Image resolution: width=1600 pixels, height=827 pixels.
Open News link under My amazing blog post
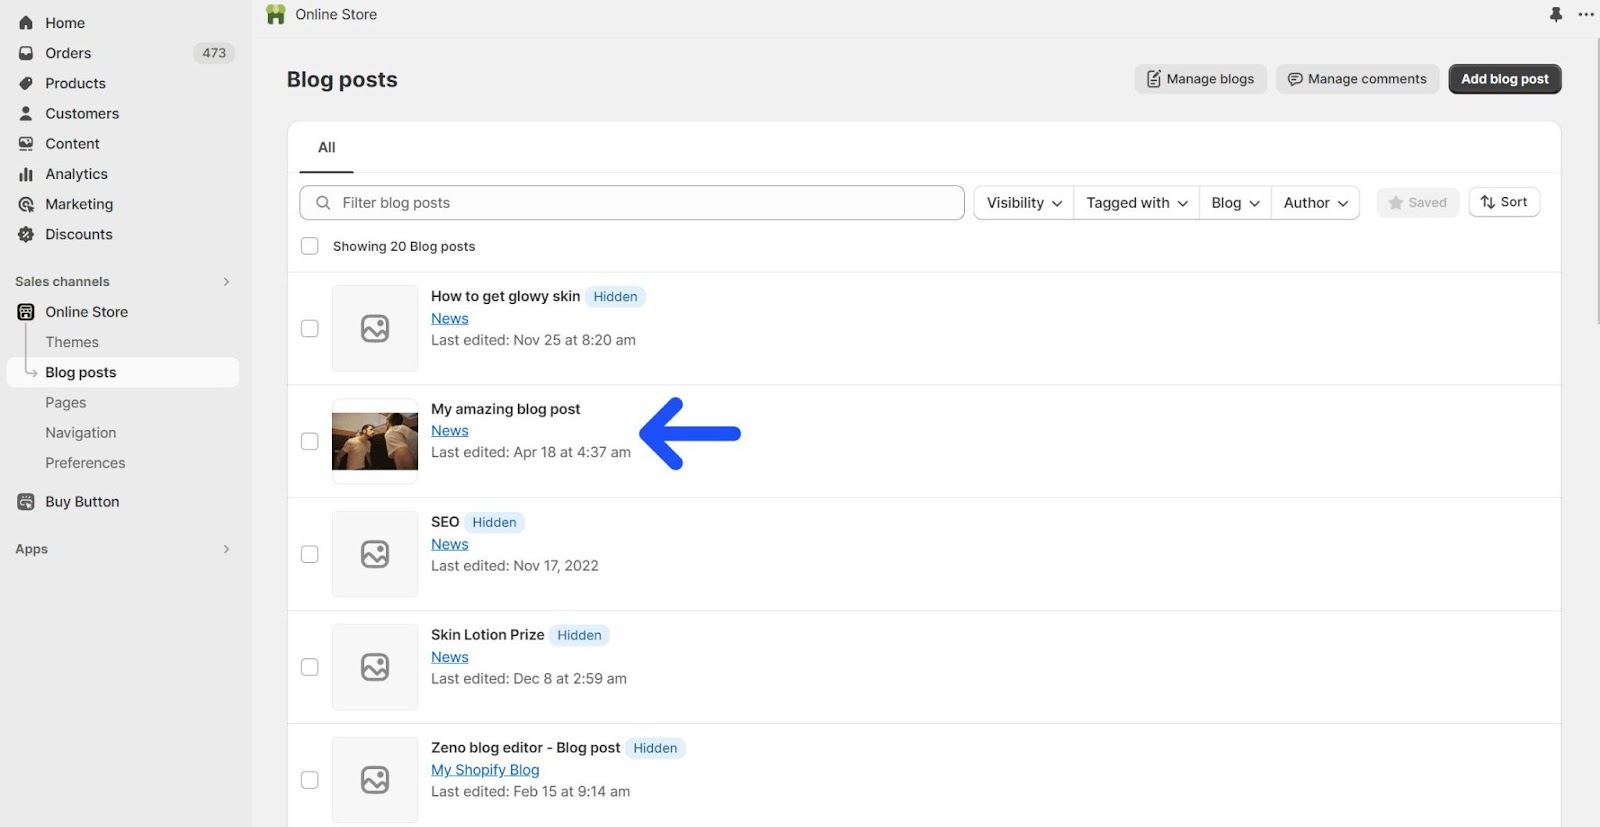tap(450, 431)
